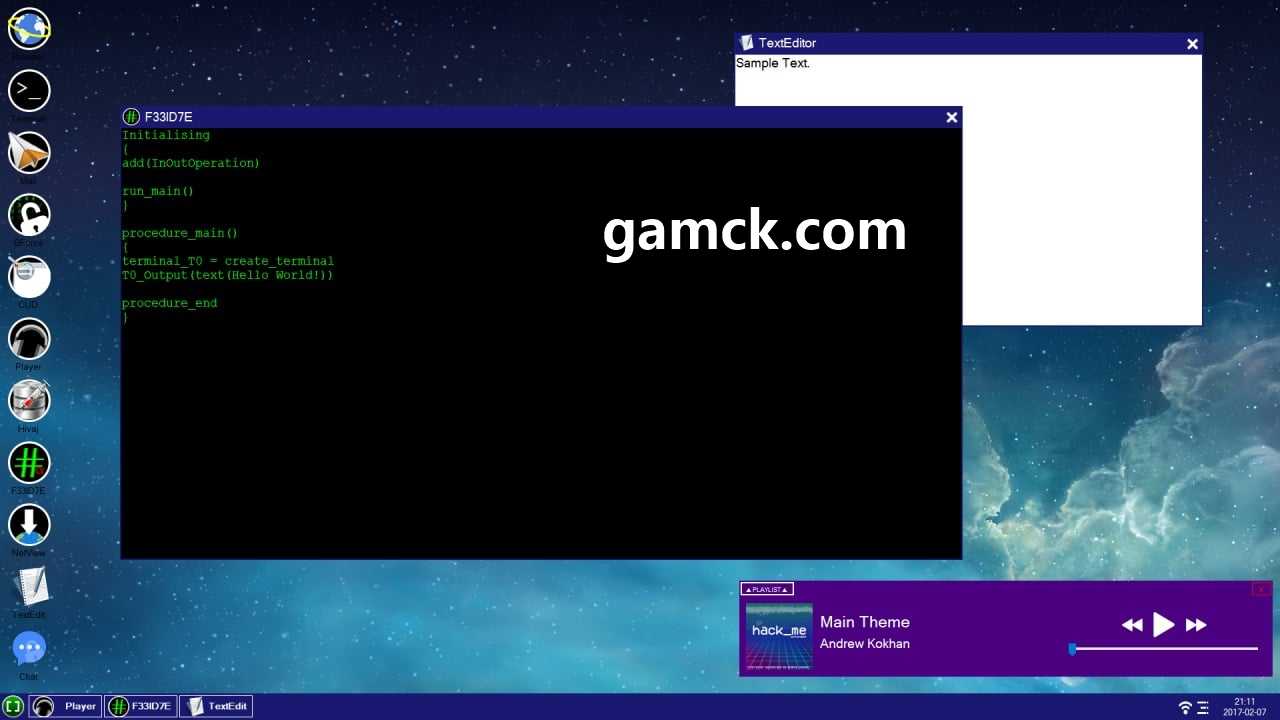
Task: Click the Sample Text line in TextEditor
Action: [773, 63]
